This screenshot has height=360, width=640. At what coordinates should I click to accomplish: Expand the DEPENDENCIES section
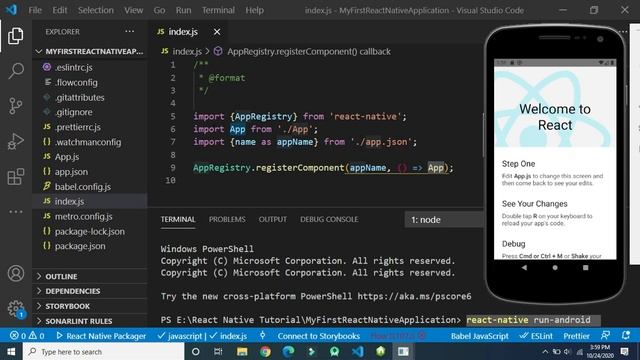pyautogui.click(x=90, y=291)
